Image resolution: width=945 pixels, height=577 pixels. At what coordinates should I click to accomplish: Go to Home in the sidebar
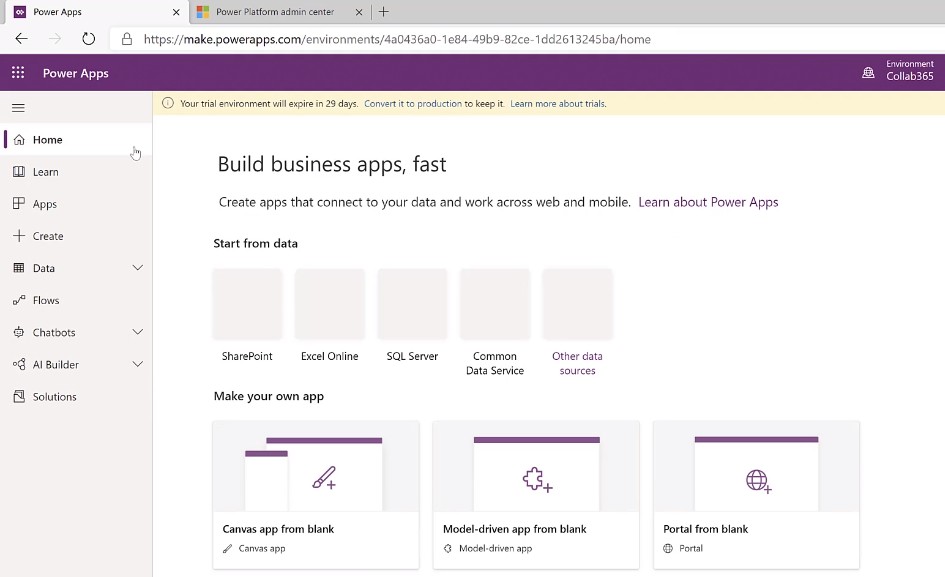(x=76, y=139)
